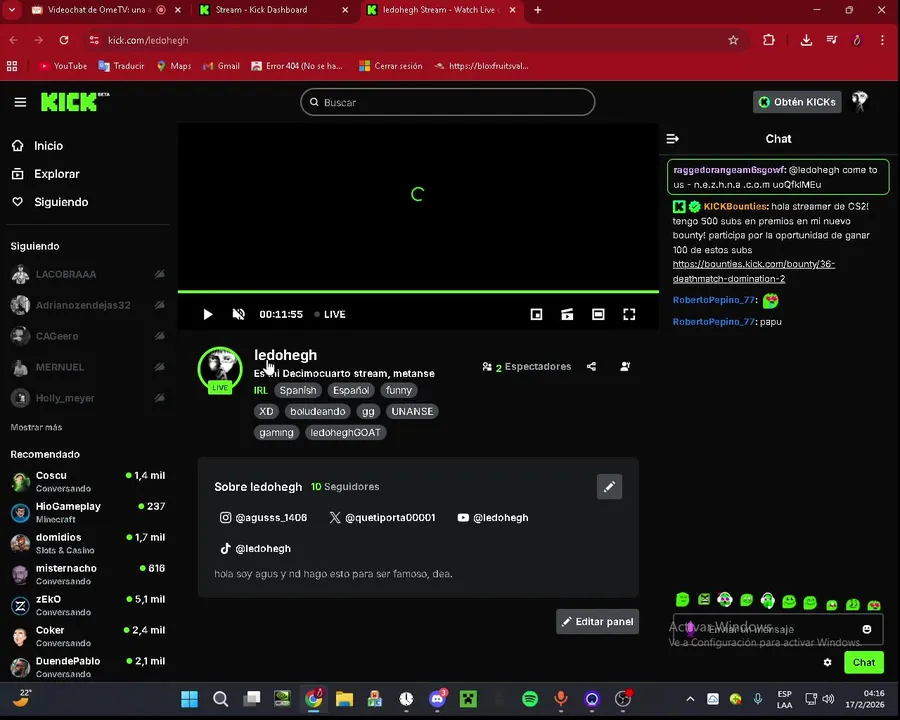Open YouTube channel @ledohegh
This screenshot has height=720, width=900.
(x=492, y=517)
